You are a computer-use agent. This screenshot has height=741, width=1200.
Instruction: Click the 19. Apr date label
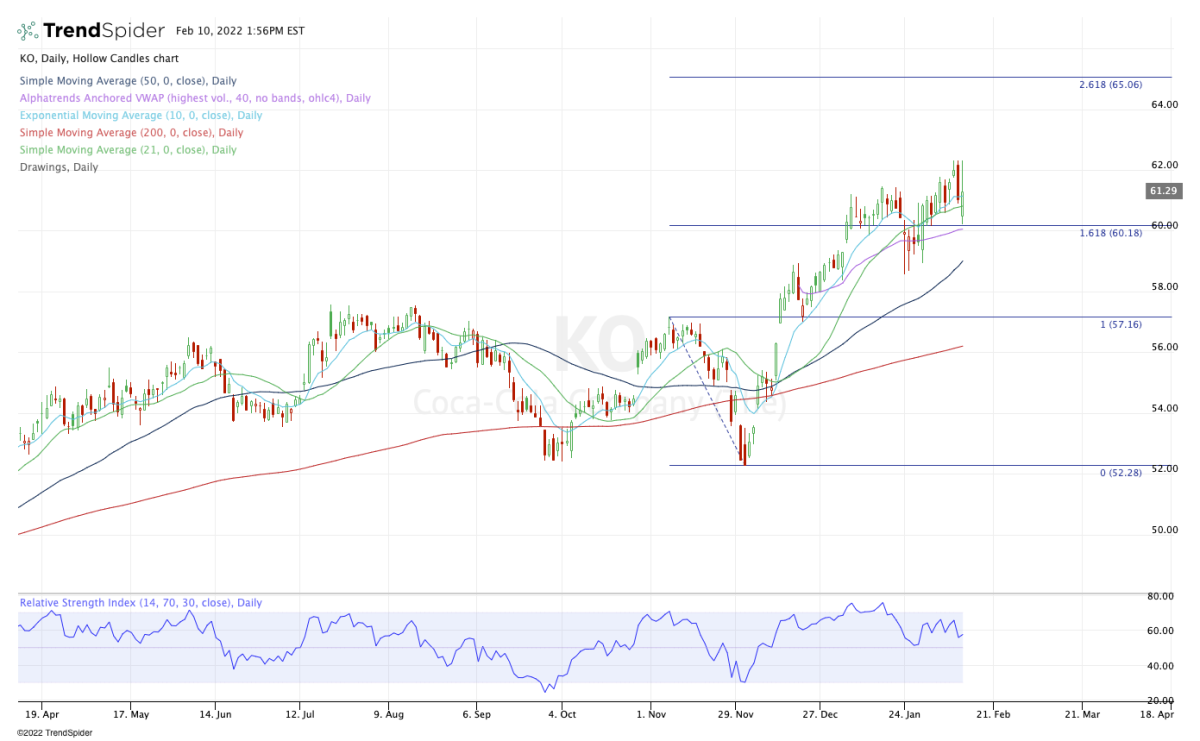click(42, 715)
